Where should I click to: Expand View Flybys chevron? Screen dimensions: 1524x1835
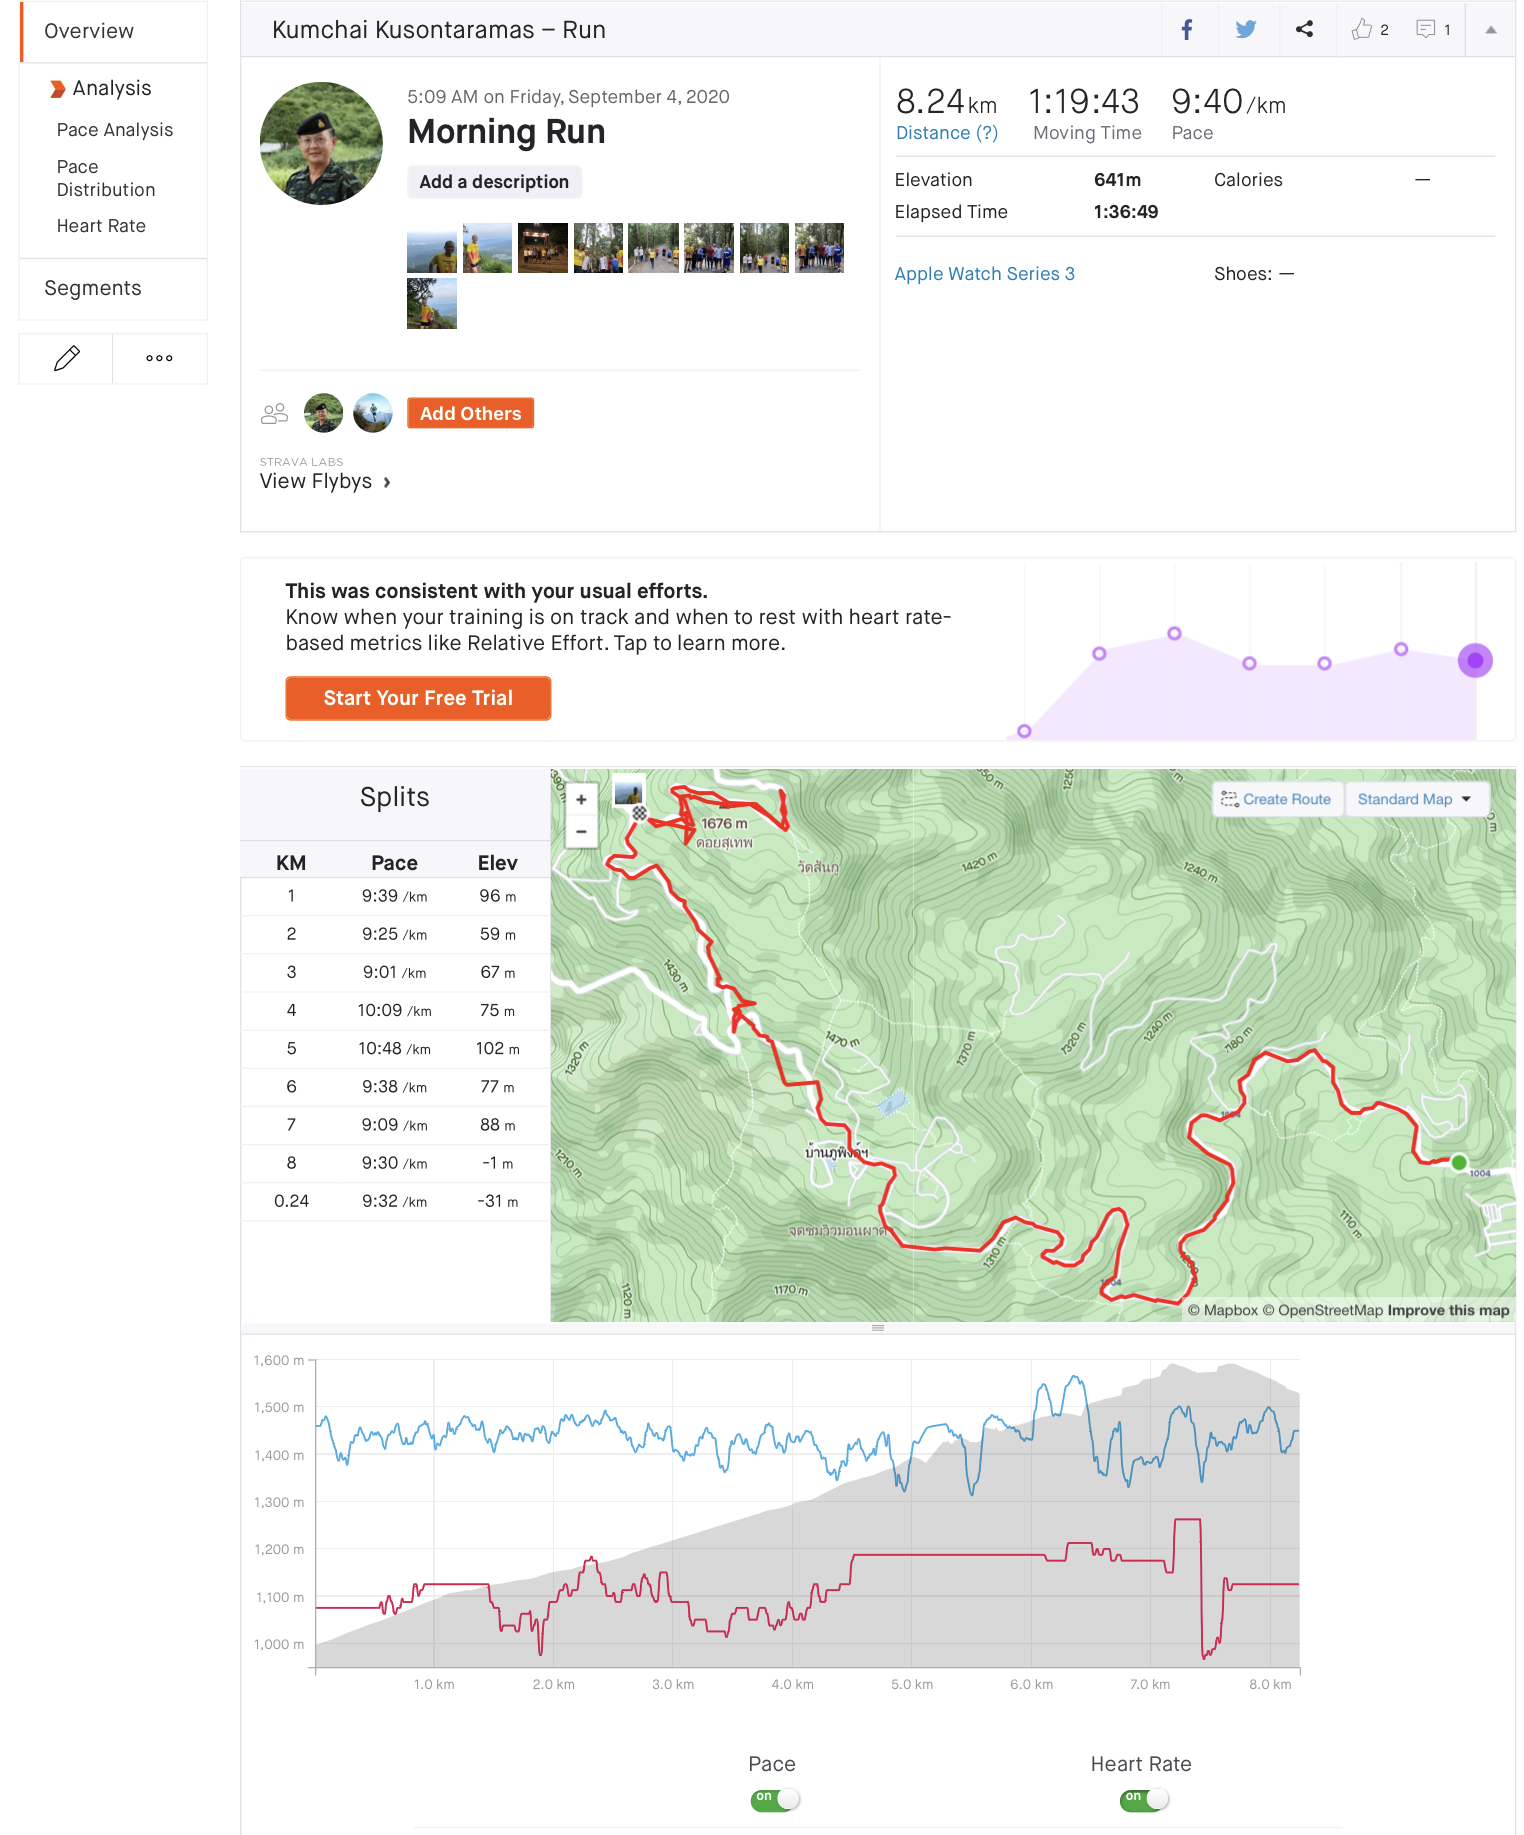[387, 482]
